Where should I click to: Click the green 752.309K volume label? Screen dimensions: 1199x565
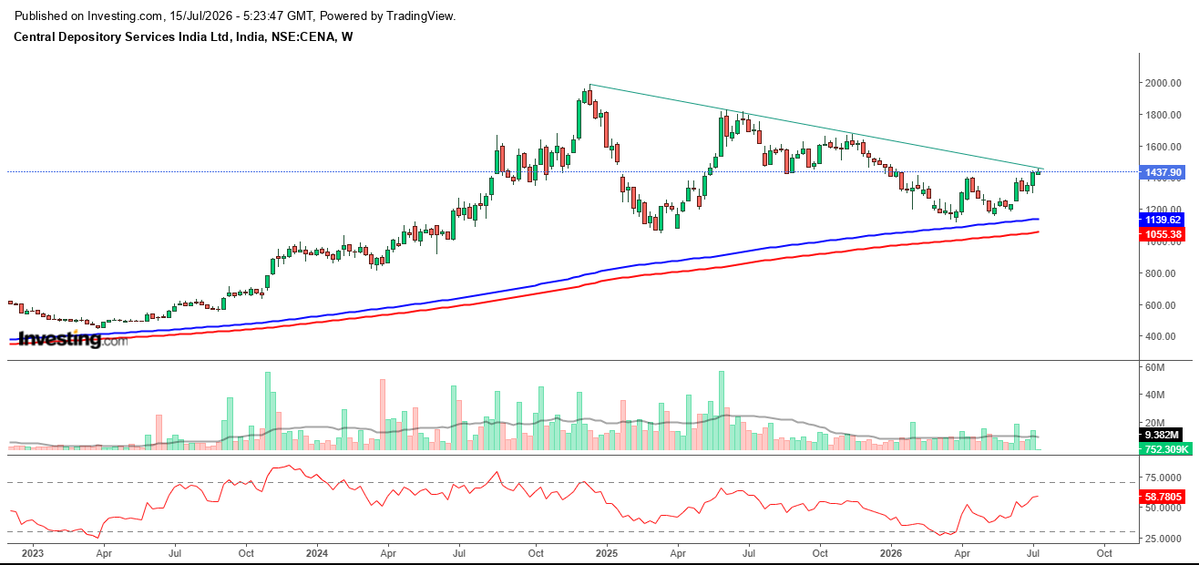click(x=1167, y=450)
